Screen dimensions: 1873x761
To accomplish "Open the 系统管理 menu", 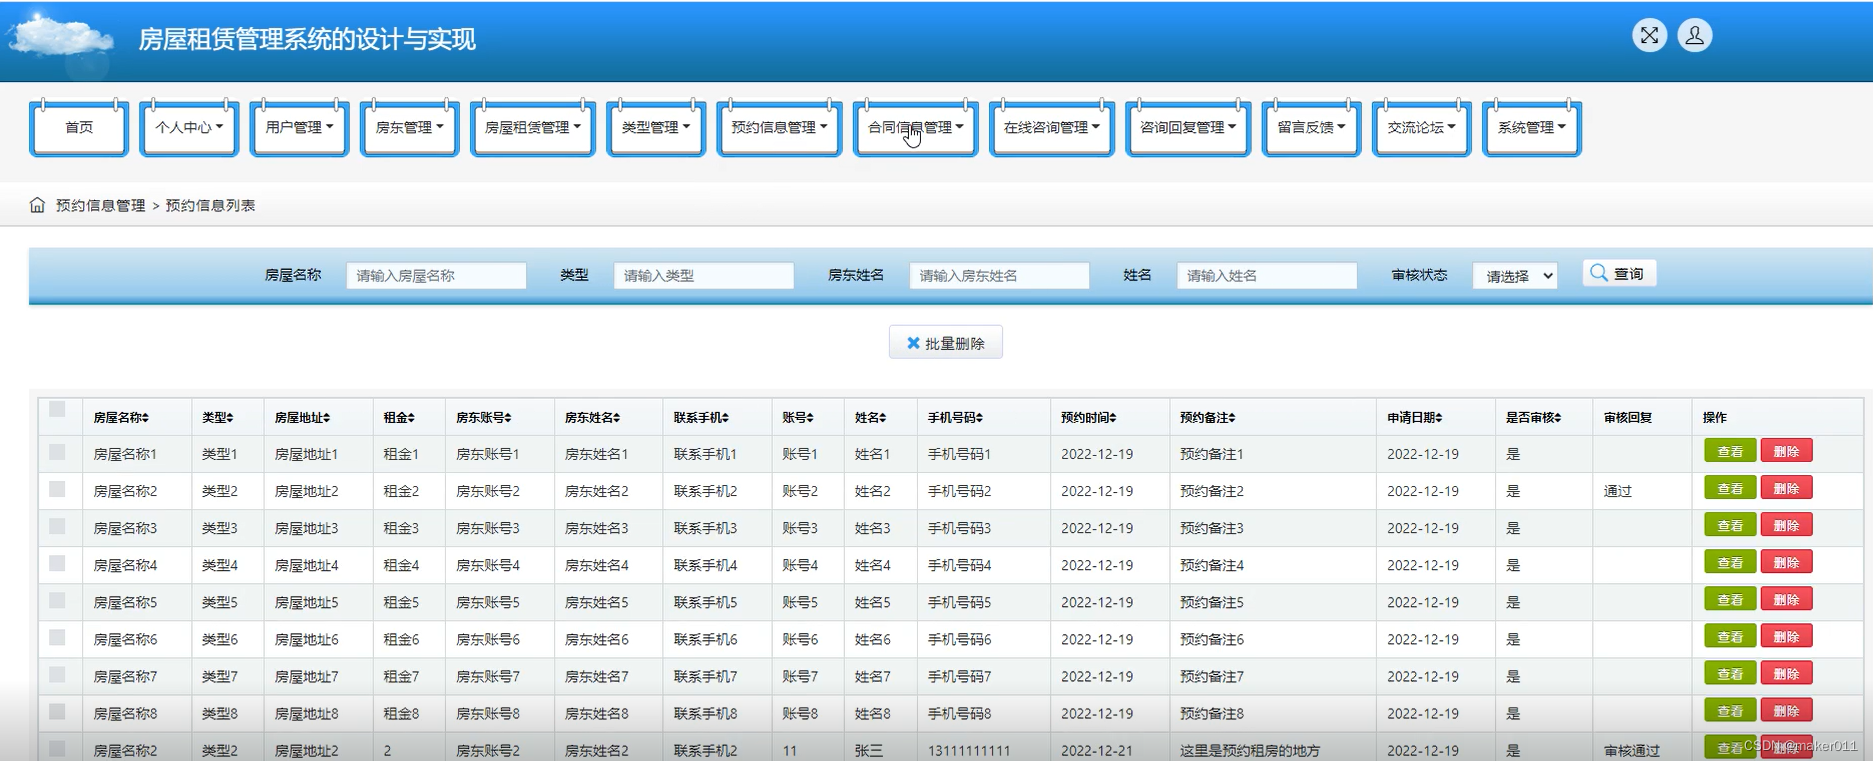I will click(x=1531, y=128).
